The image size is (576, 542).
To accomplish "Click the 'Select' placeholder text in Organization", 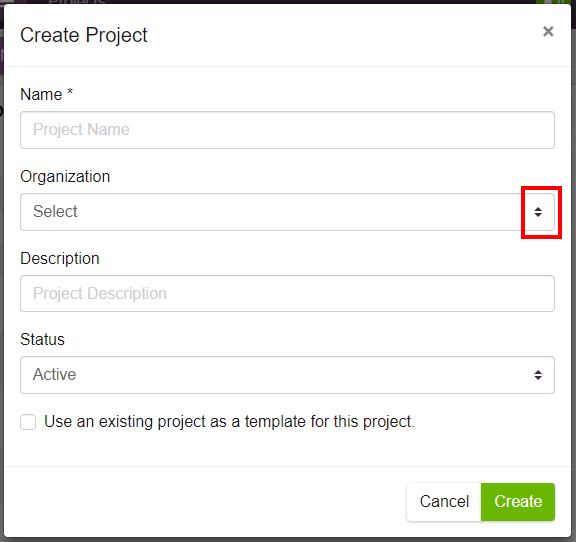I will click(x=55, y=211).
